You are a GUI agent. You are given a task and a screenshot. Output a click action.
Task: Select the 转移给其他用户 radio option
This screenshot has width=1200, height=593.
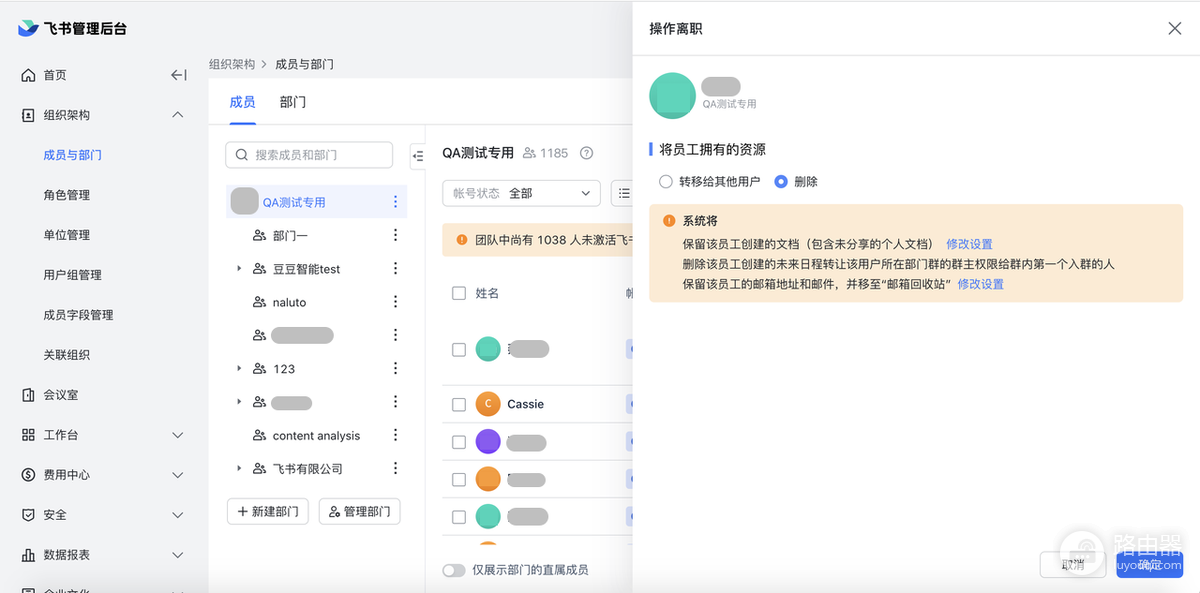point(666,182)
